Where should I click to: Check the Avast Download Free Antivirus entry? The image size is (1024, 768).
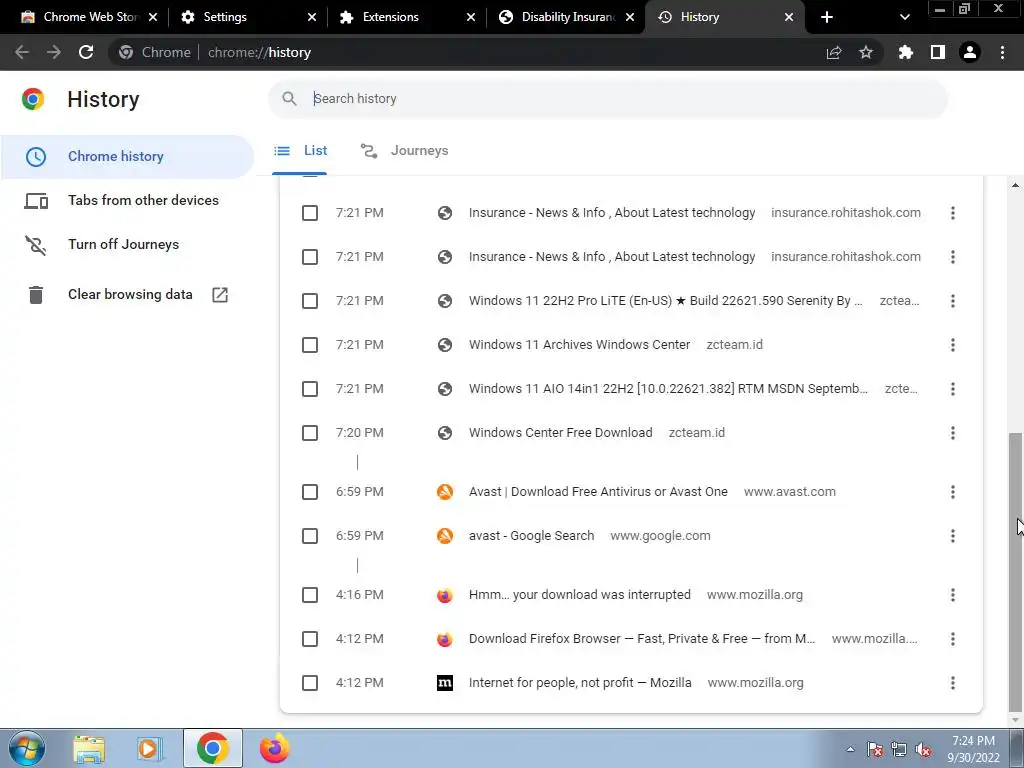310,492
